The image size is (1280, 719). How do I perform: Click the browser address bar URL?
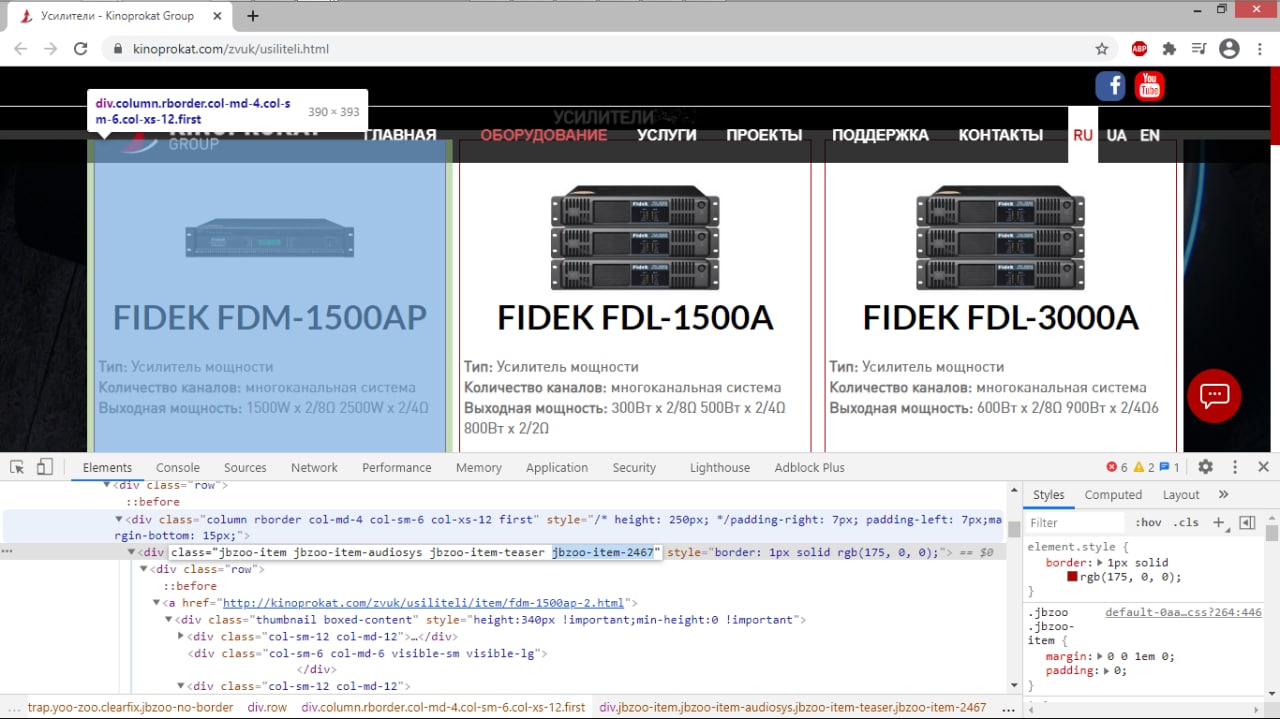[231, 49]
